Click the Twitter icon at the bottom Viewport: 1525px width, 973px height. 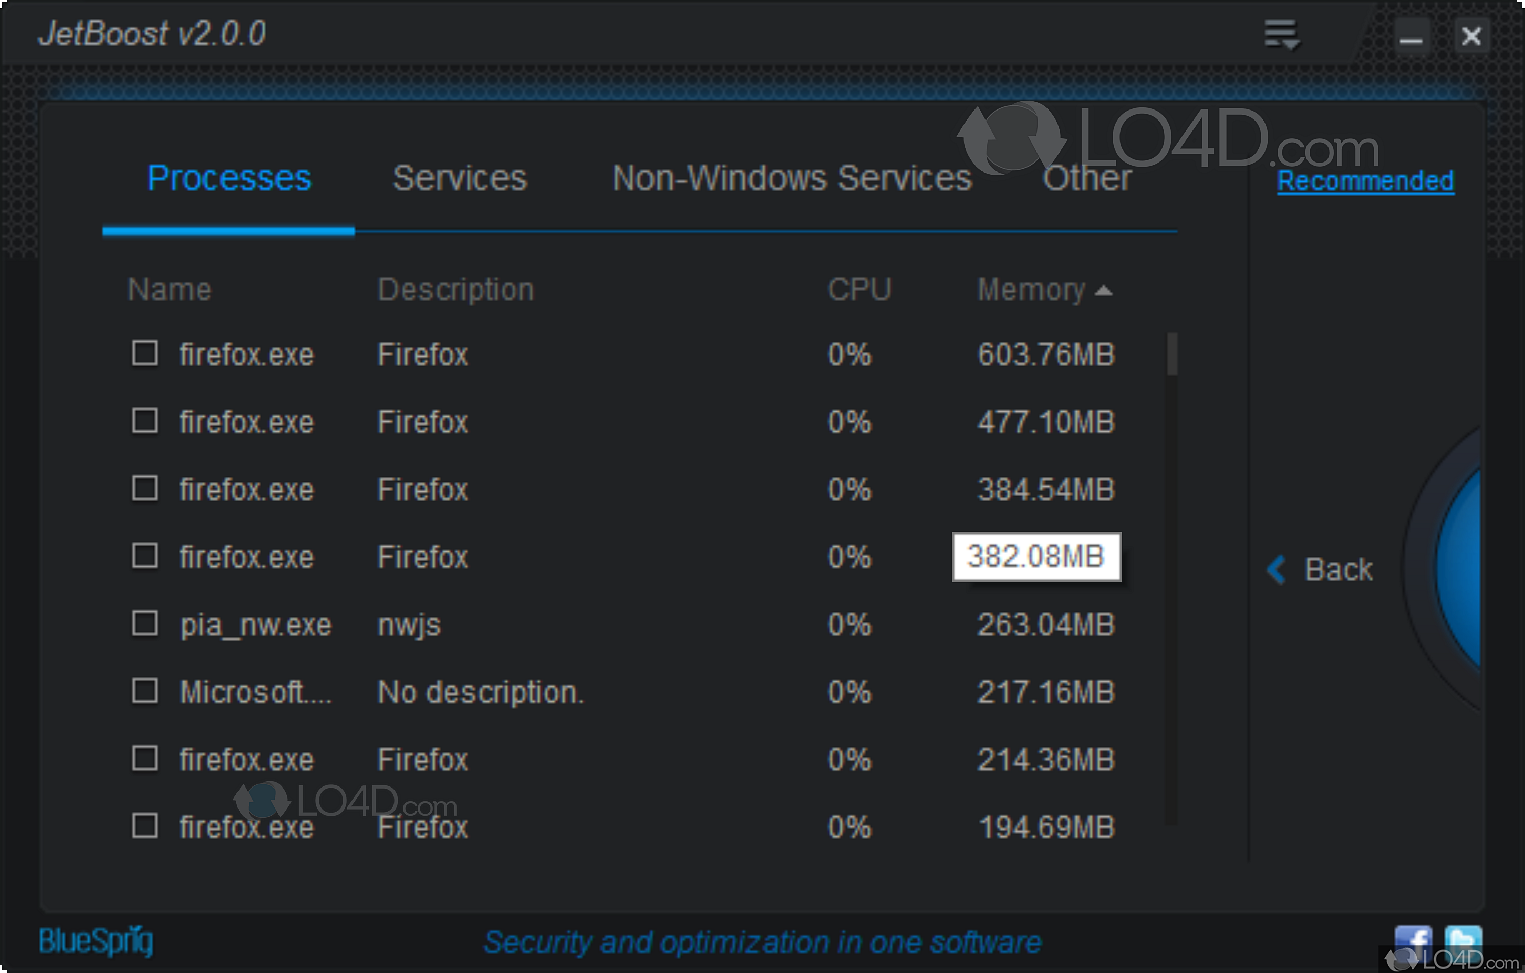tap(1463, 941)
